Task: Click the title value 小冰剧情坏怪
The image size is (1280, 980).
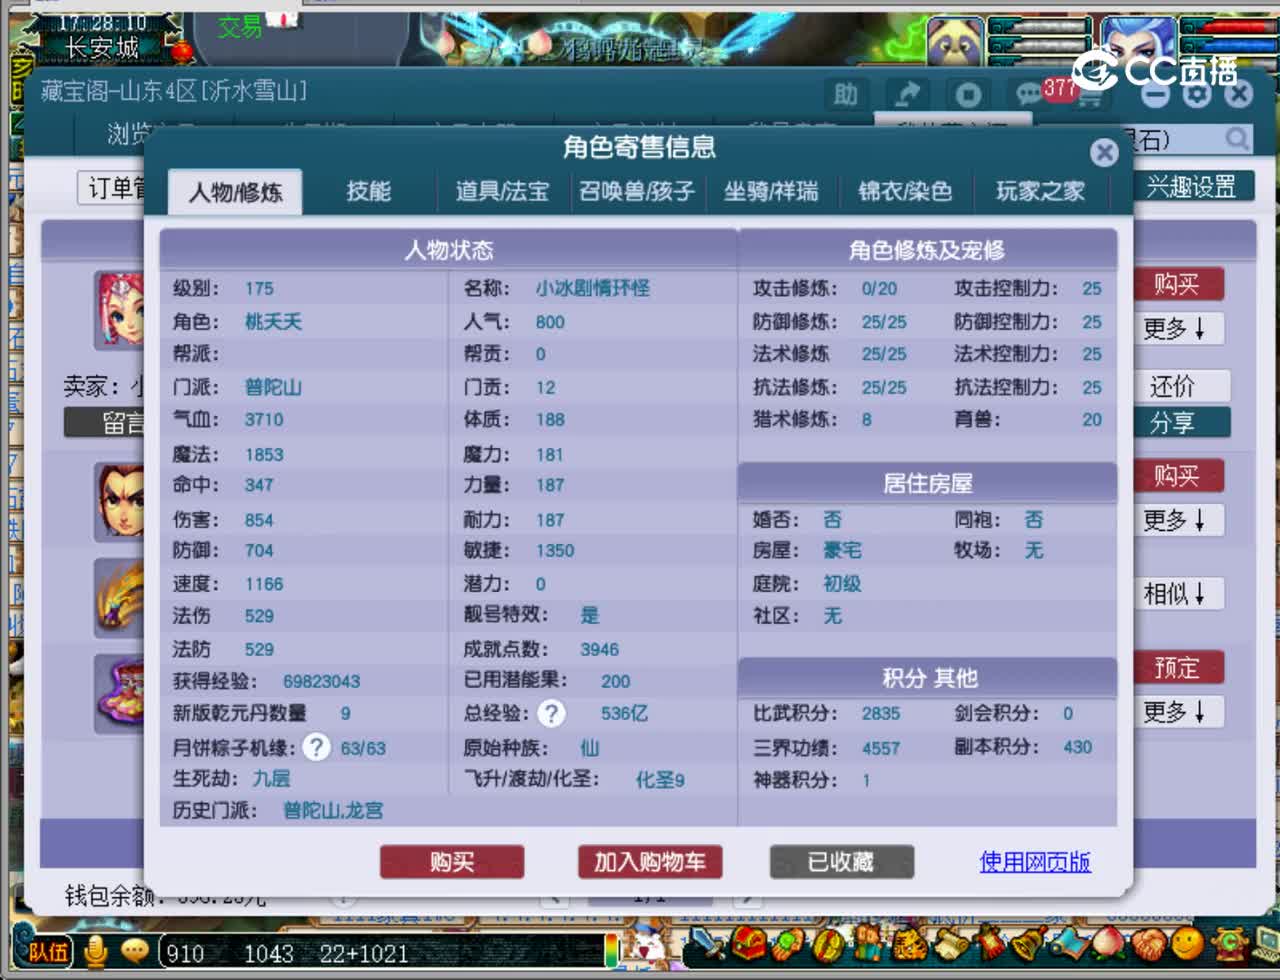Action: (592, 288)
